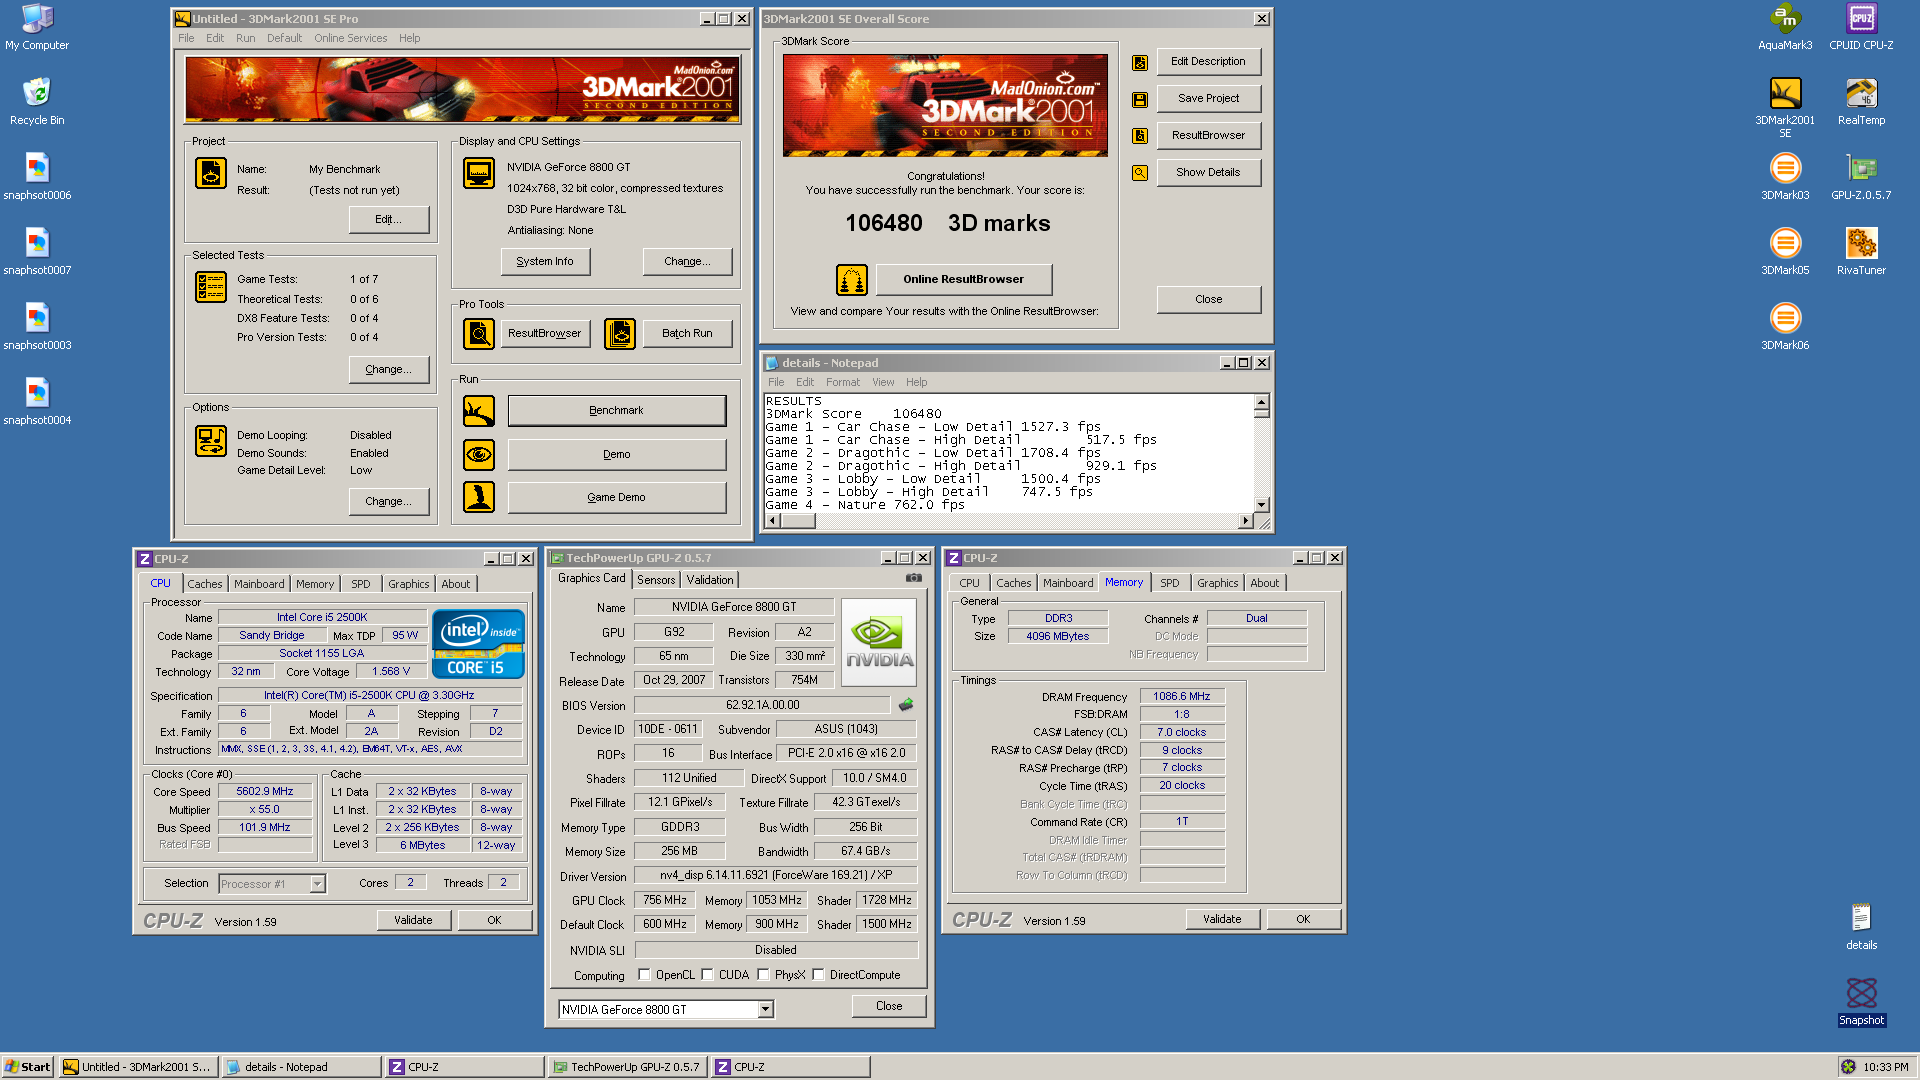The image size is (1920, 1080).
Task: Switch to Validation tab in GPU-Z
Action: (x=710, y=580)
